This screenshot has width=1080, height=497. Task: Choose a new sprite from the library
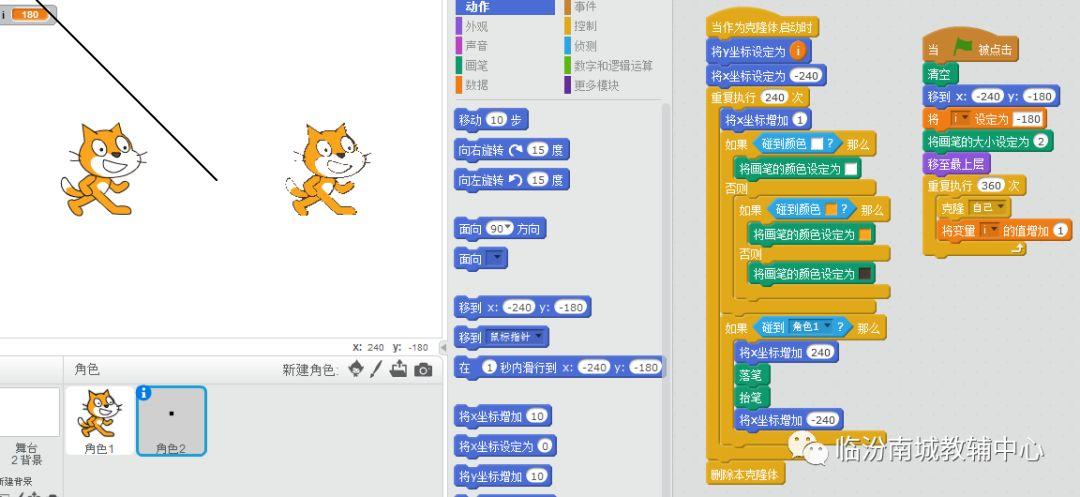click(x=355, y=370)
